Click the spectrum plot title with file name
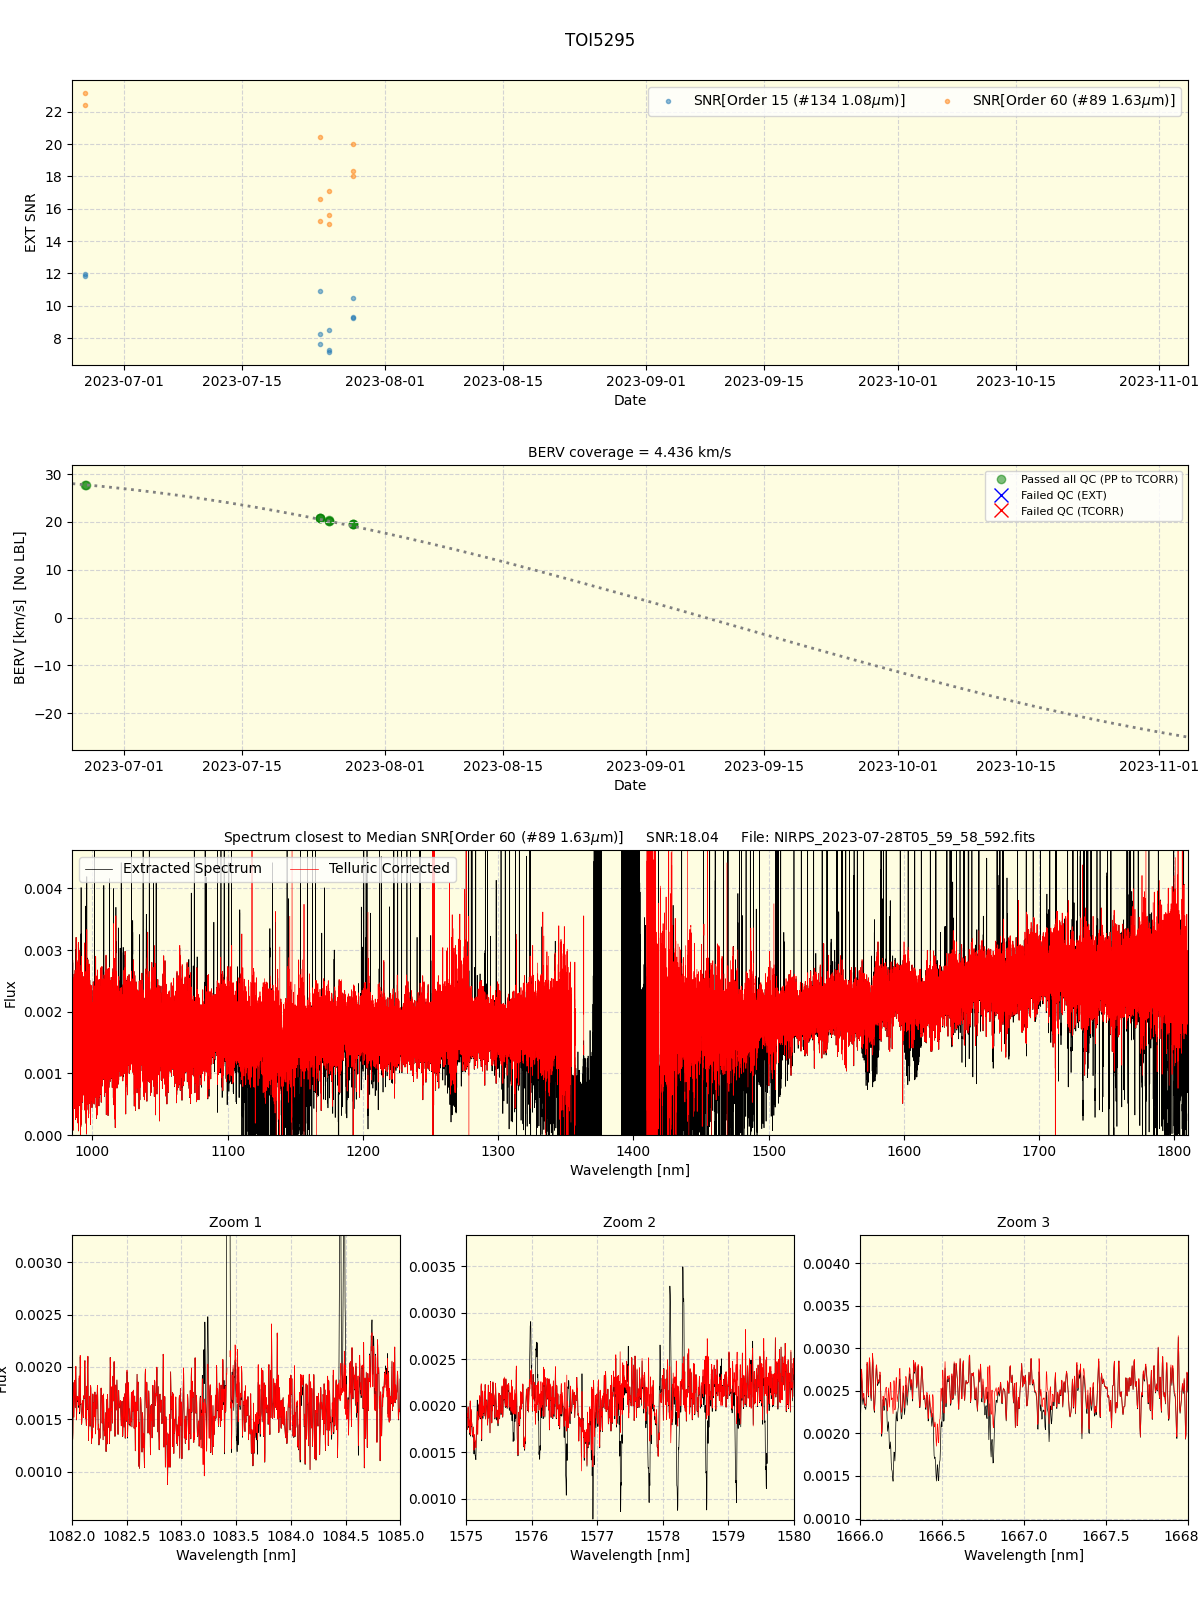The image size is (1200, 1600). tap(629, 837)
